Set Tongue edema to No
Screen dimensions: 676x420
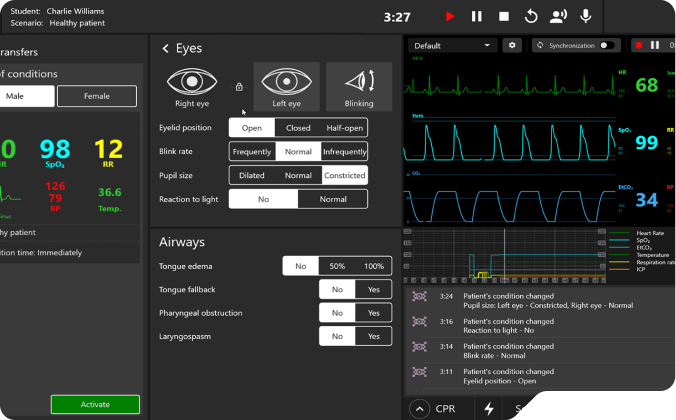click(x=300, y=266)
